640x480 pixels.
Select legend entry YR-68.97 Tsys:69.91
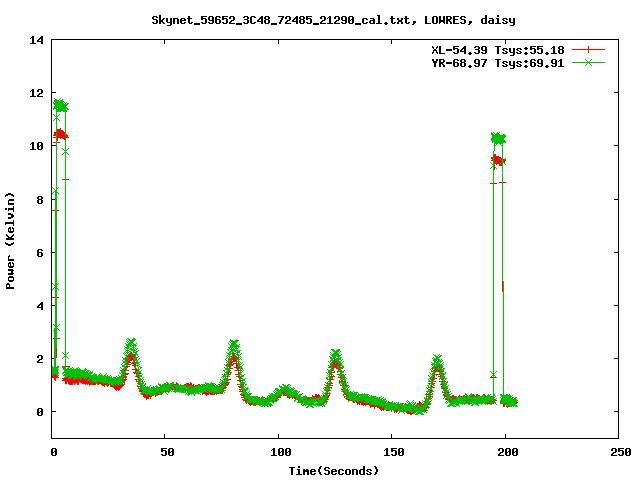click(498, 63)
